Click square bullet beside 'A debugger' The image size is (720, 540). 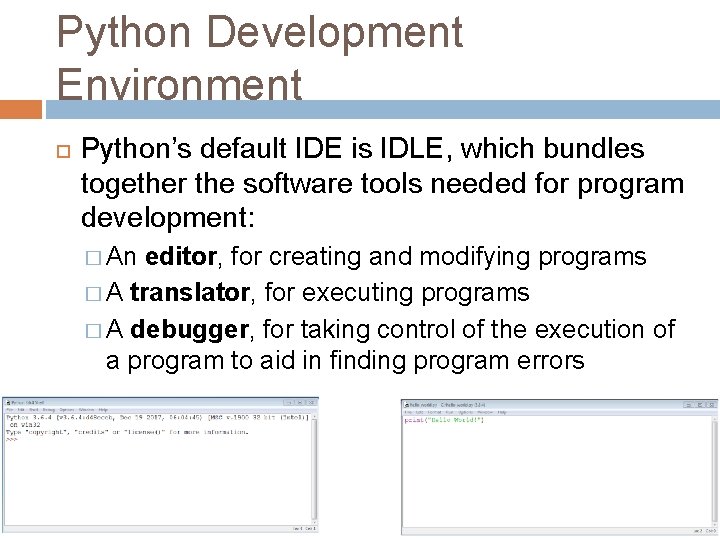(93, 331)
